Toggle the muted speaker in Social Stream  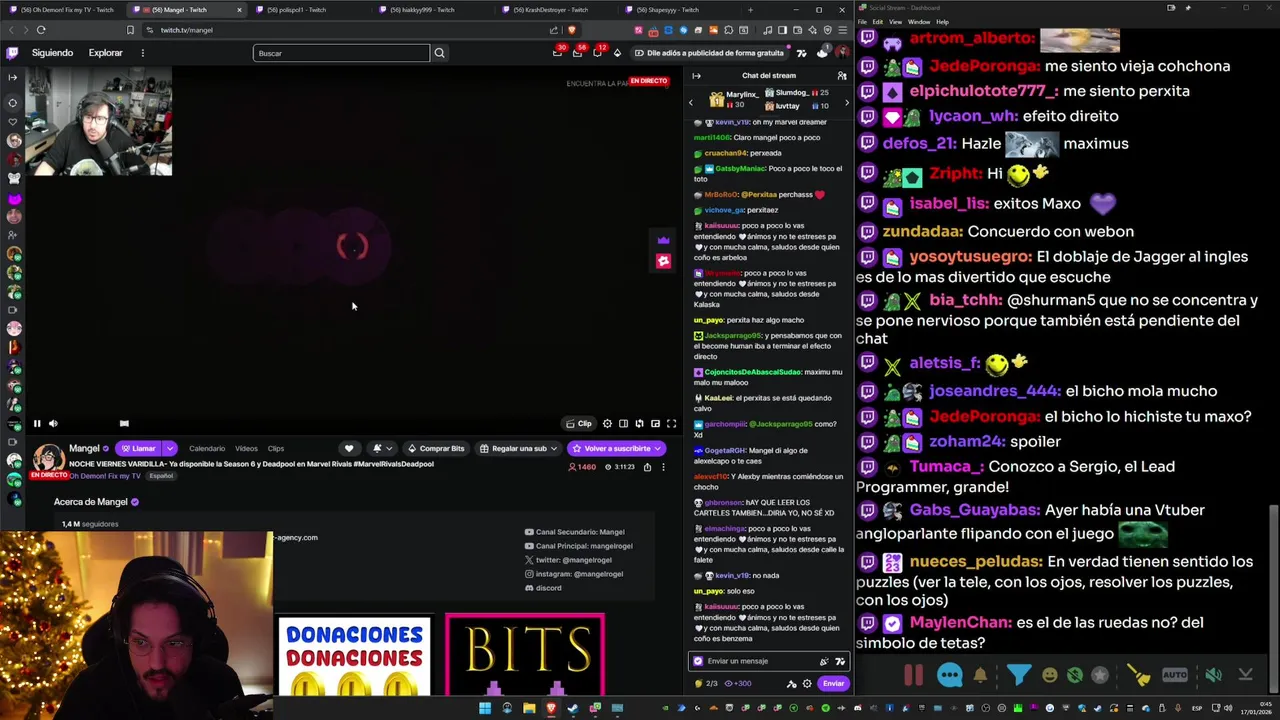(x=1213, y=675)
